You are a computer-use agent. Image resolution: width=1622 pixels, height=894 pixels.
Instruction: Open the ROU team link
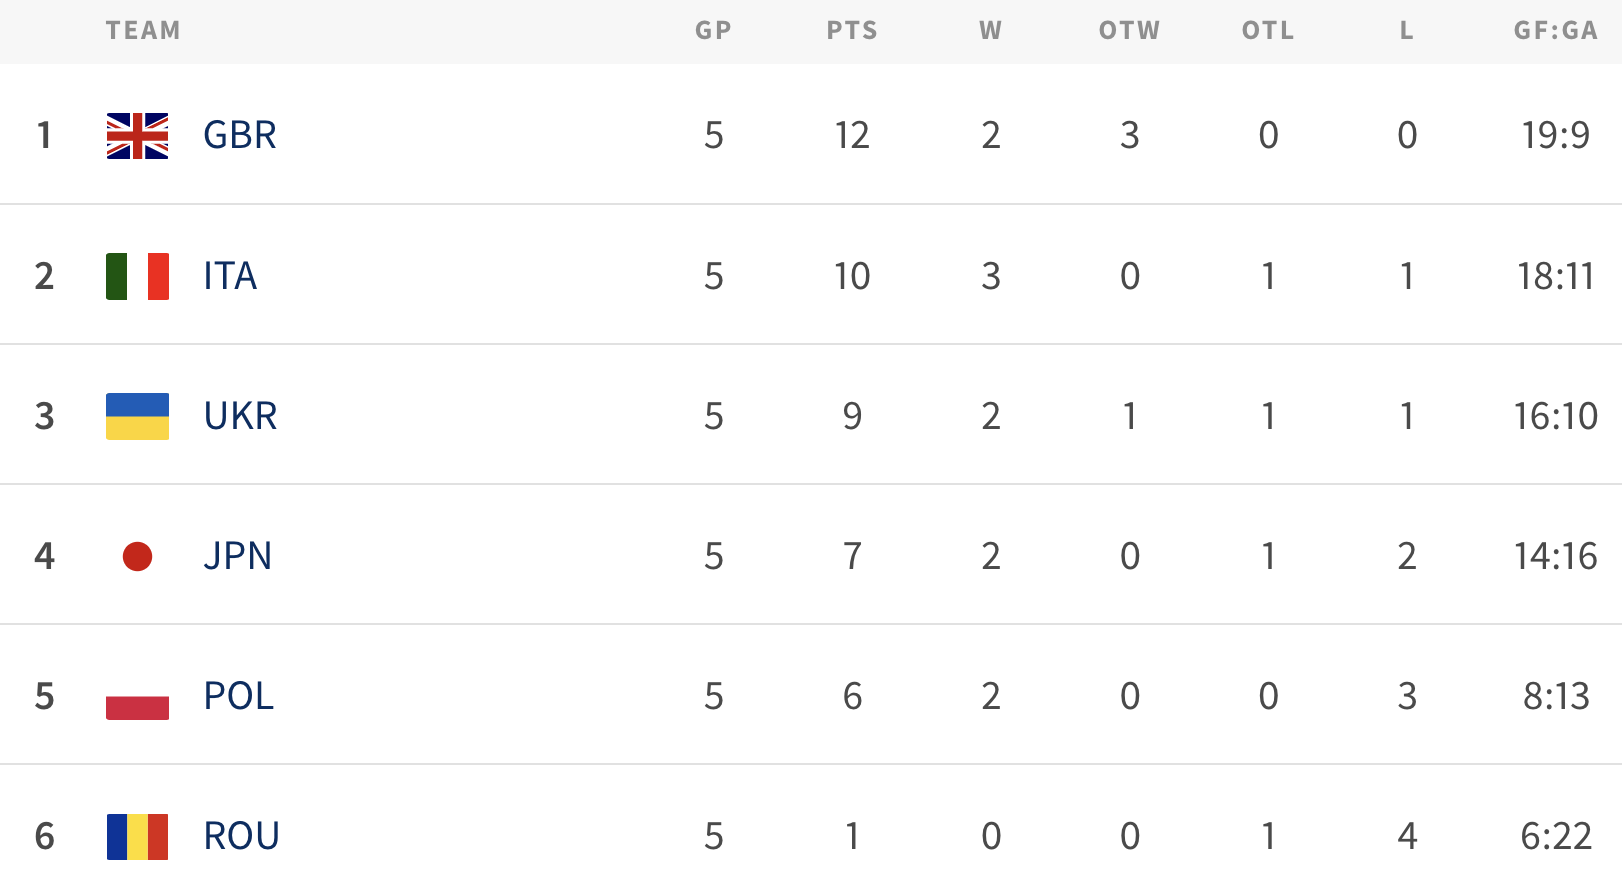[x=241, y=836]
